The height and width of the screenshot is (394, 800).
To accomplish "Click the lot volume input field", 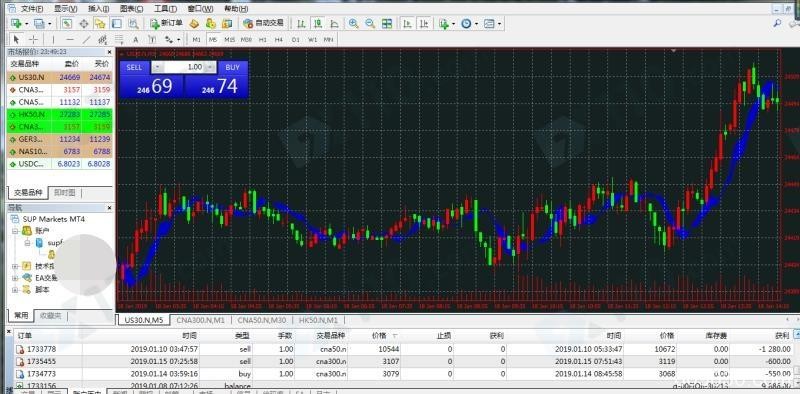I will click(184, 67).
